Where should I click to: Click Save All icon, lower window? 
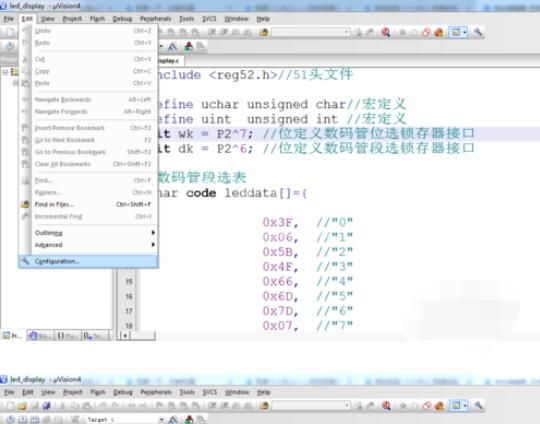(46, 405)
